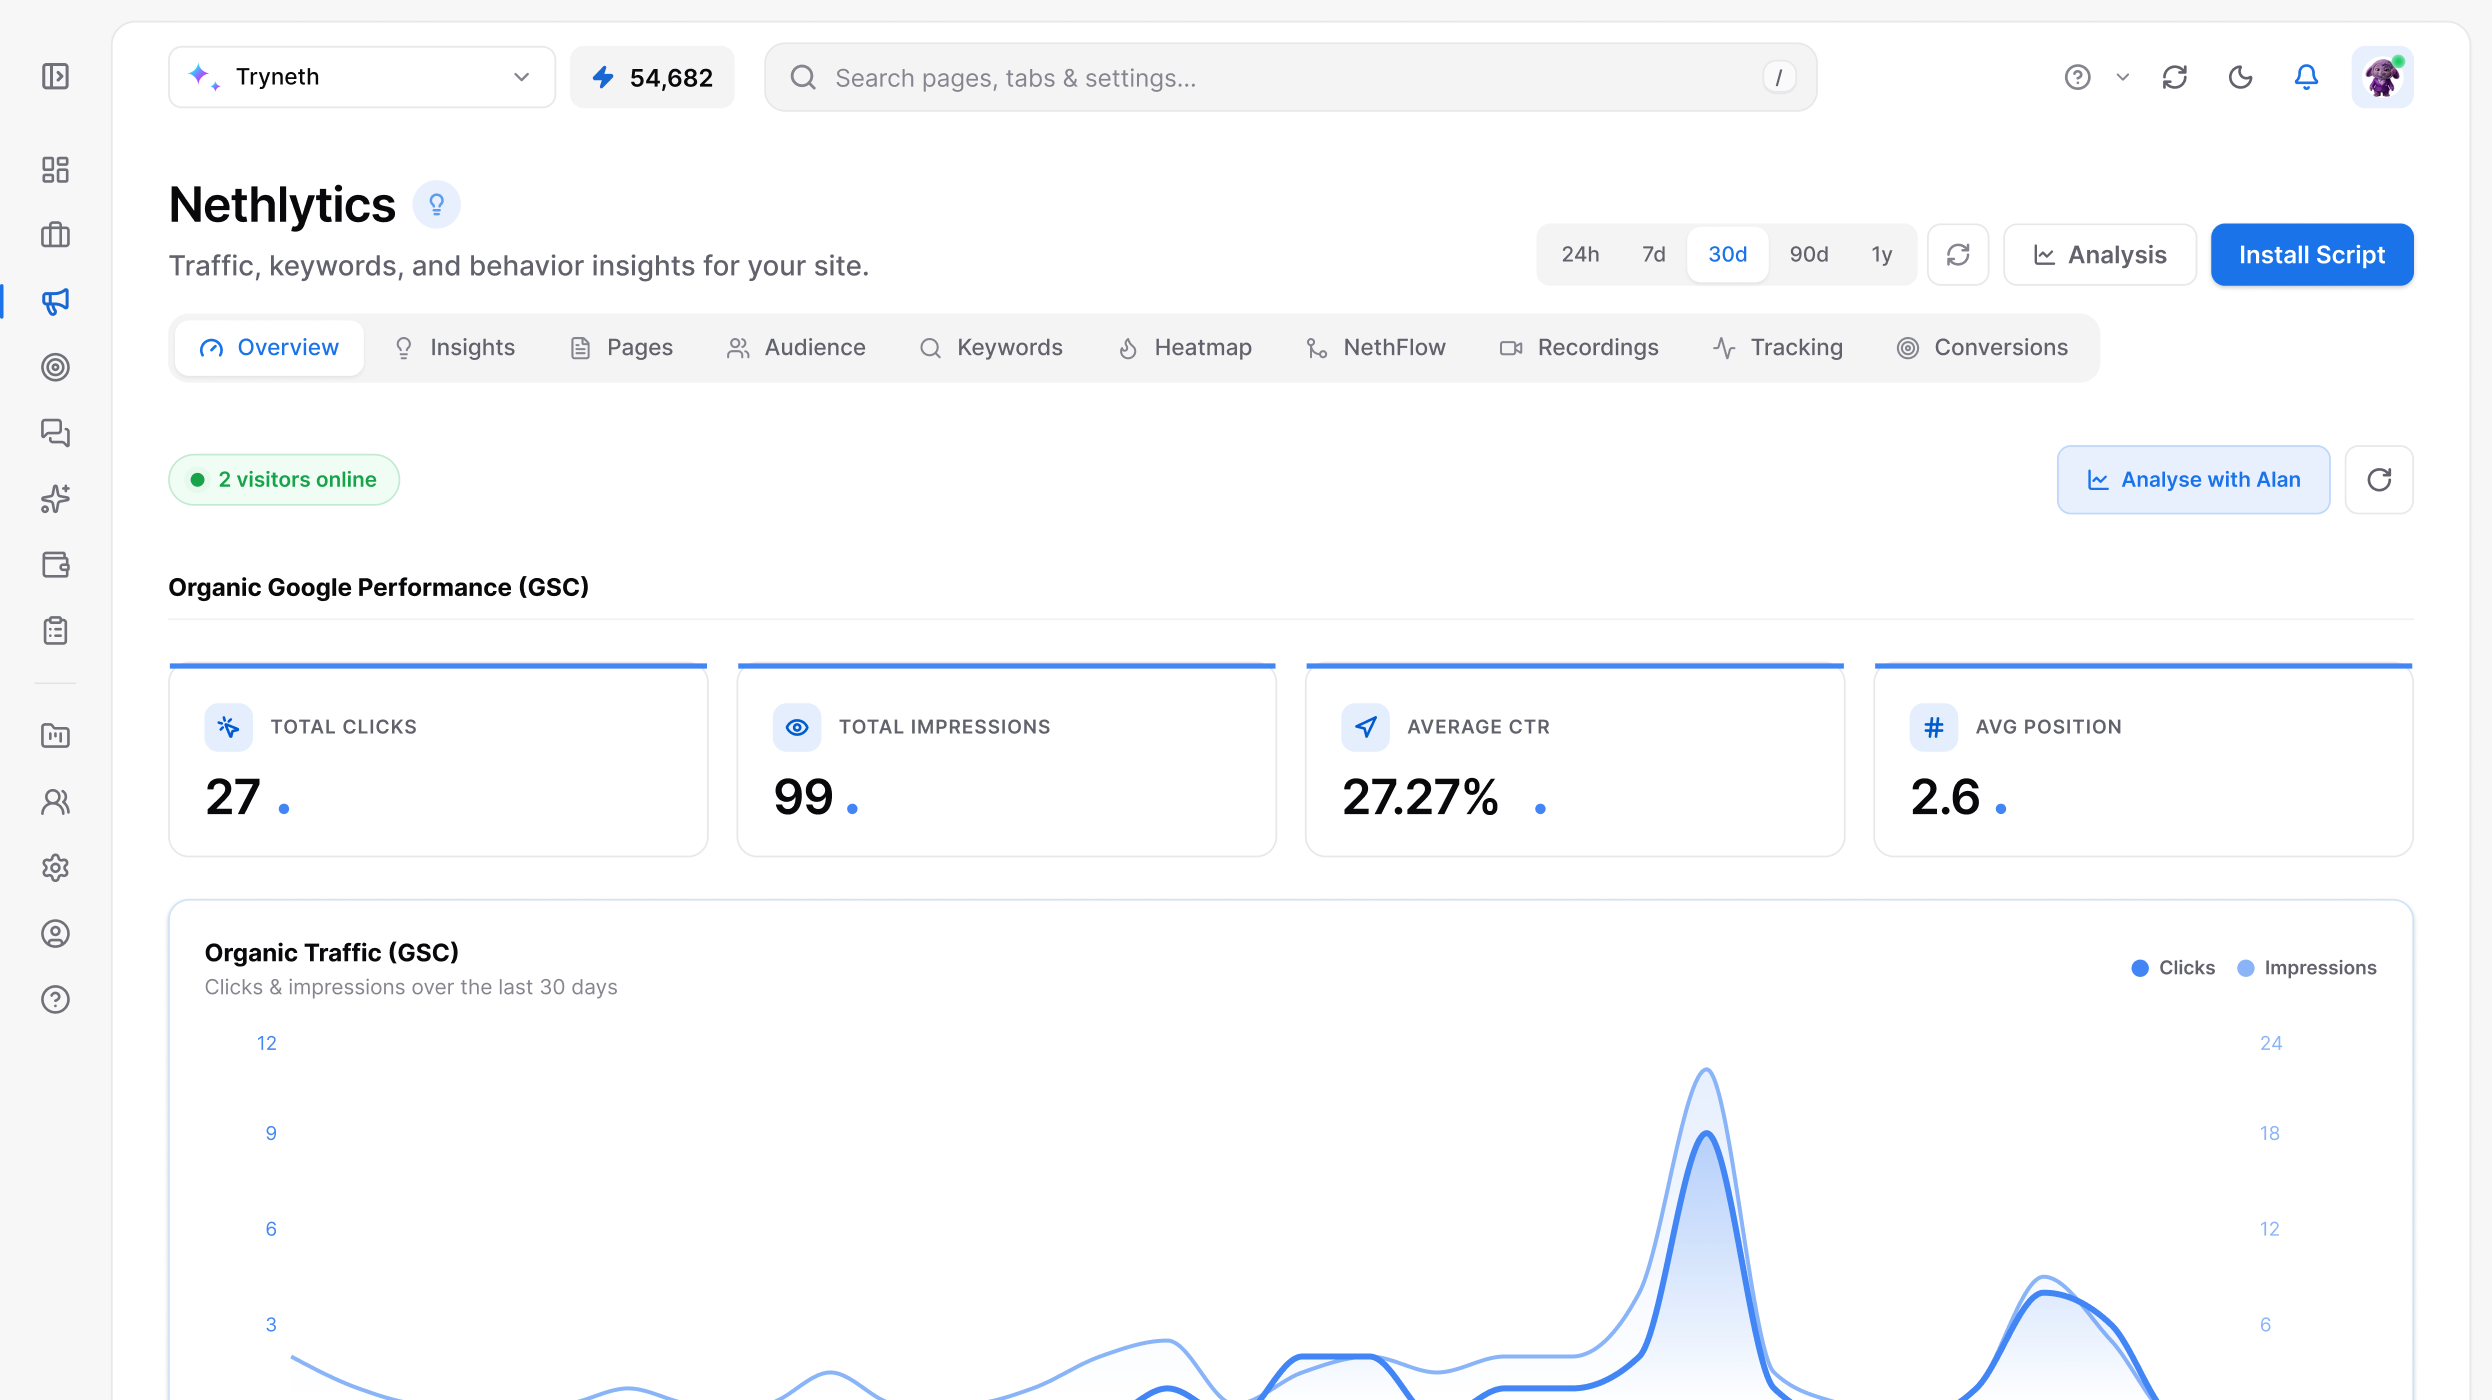Open the account circle icon in sidebar
The height and width of the screenshot is (1400, 2492).
[x=56, y=934]
